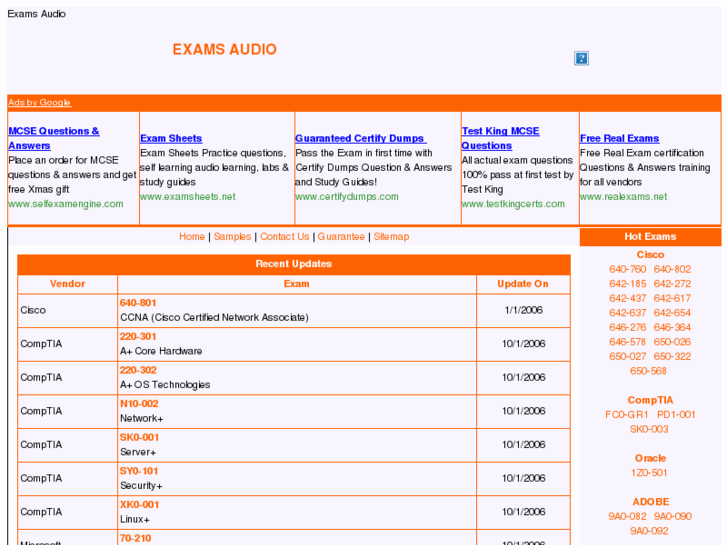This screenshot has height=545, width=727.
Task: Open exam 220-302 A+ OS Technologies
Action: 138,370
